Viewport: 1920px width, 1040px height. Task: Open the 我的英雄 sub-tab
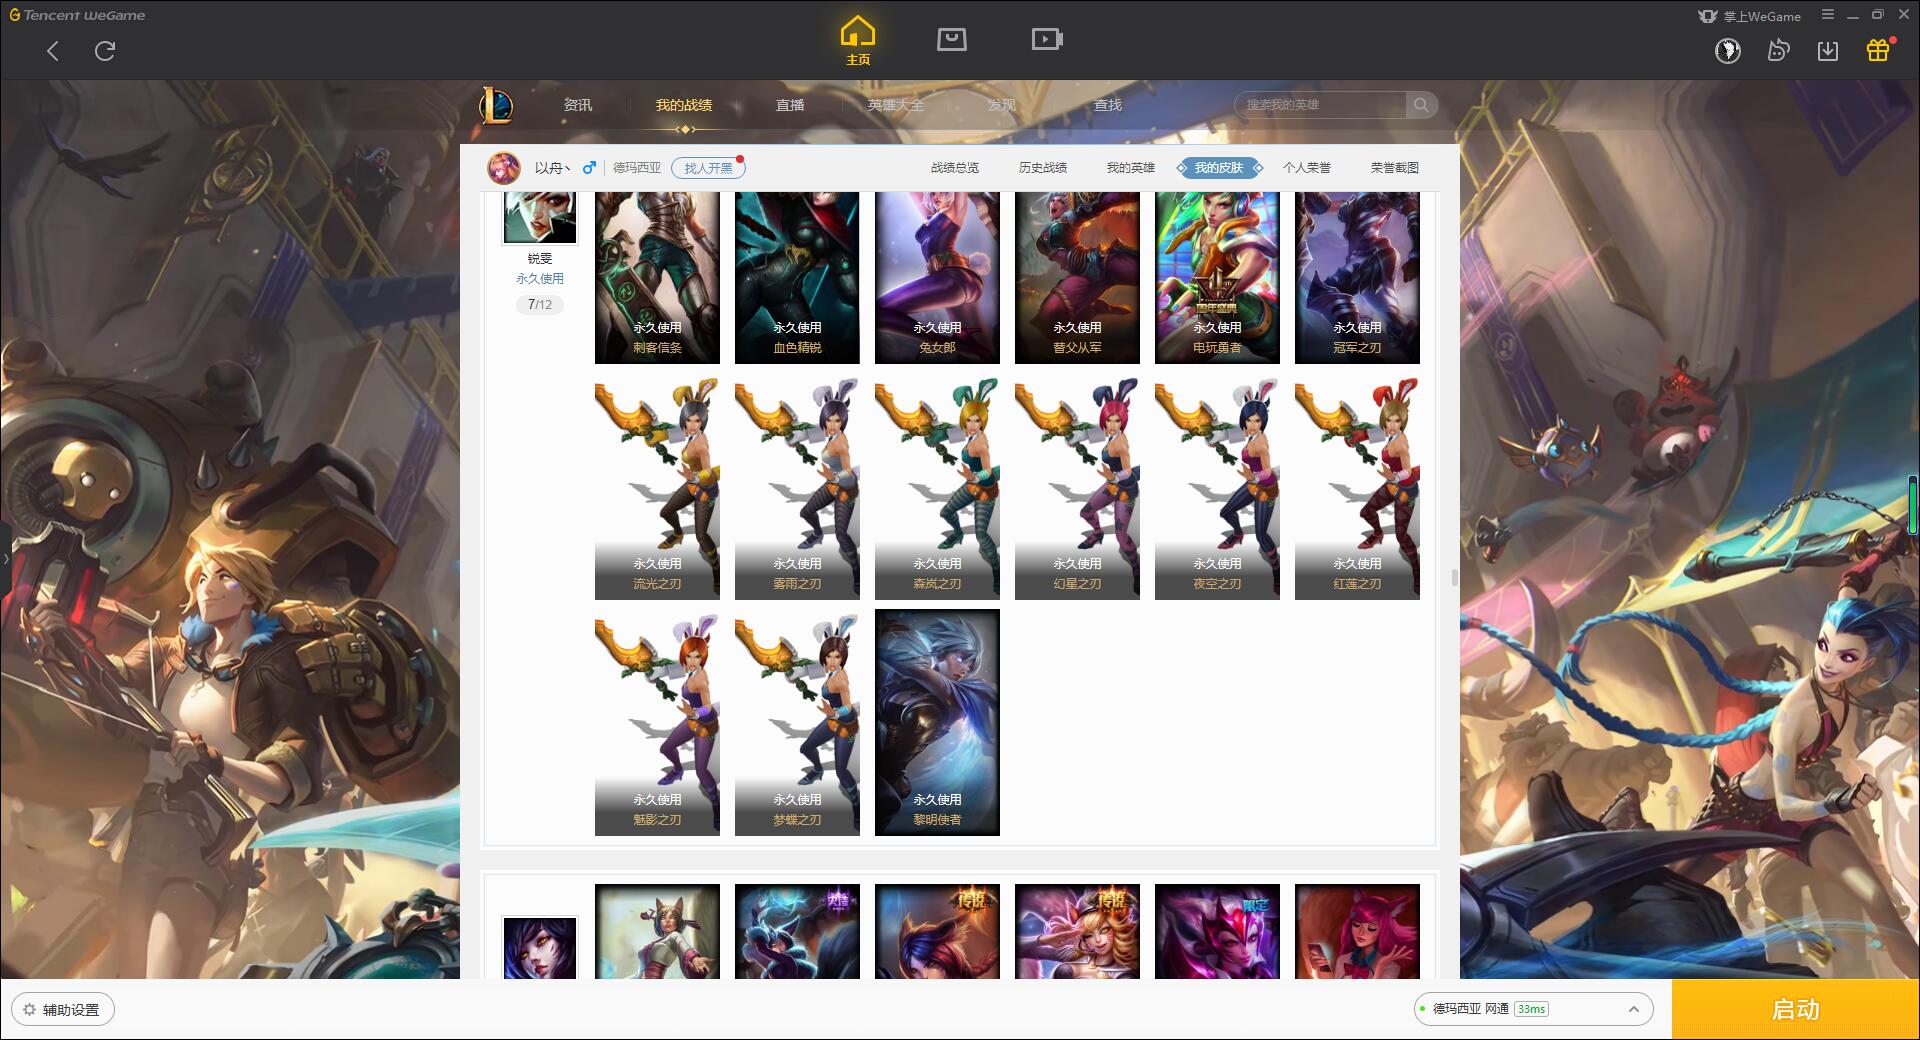(1131, 168)
